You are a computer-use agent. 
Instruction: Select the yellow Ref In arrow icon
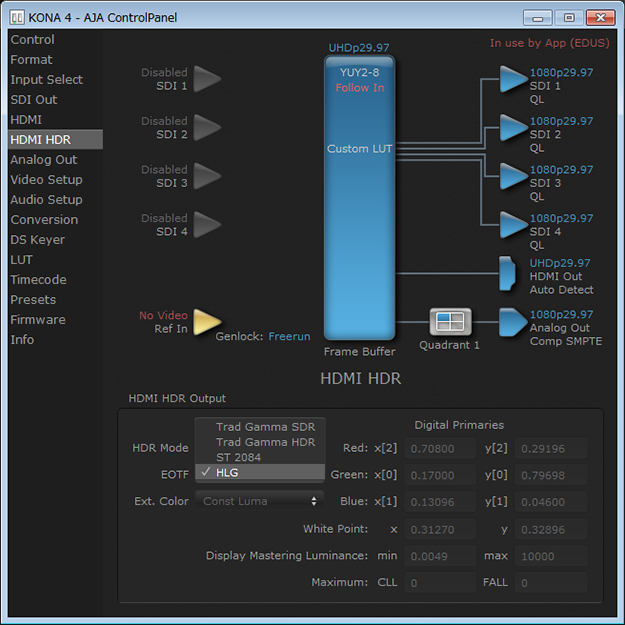click(x=206, y=321)
